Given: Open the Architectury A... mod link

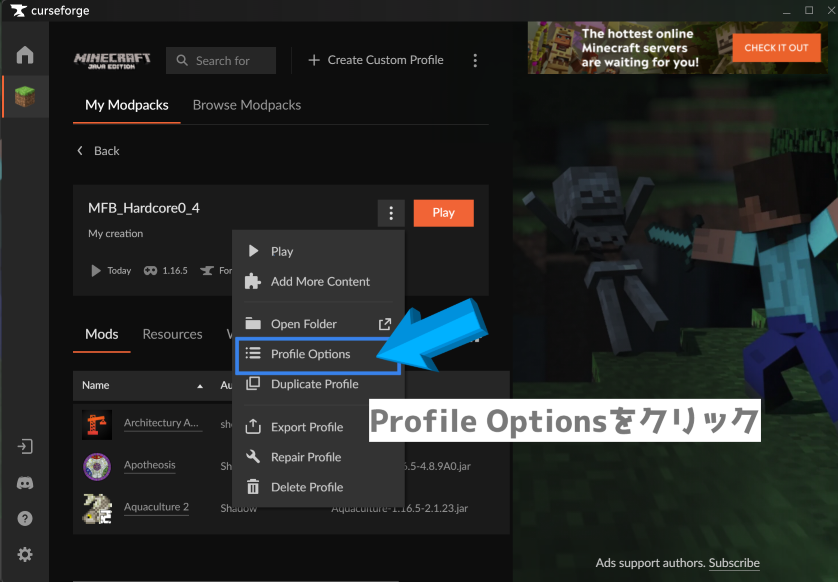Looking at the screenshot, I should [x=161, y=423].
